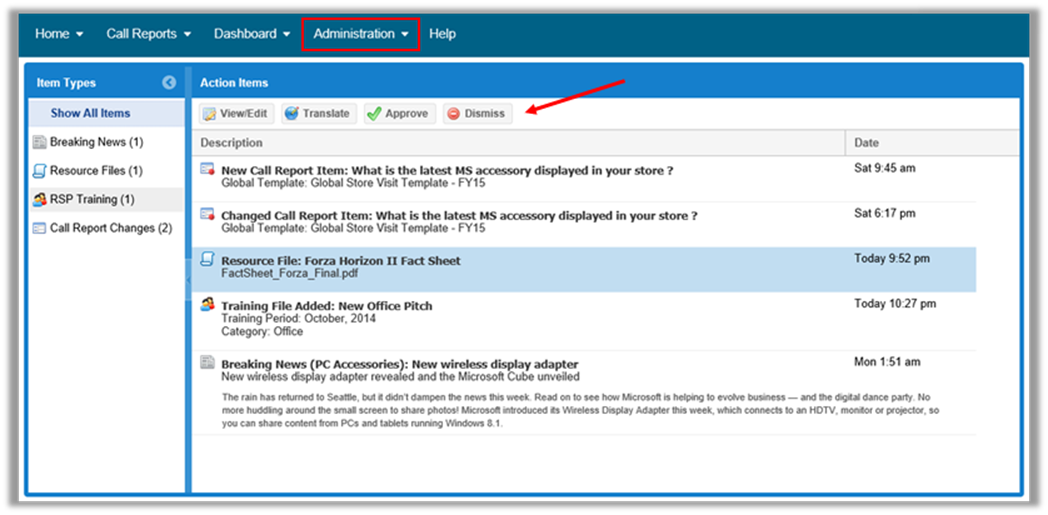
Task: Click the View/Edit pencil icon
Action: (x=210, y=114)
